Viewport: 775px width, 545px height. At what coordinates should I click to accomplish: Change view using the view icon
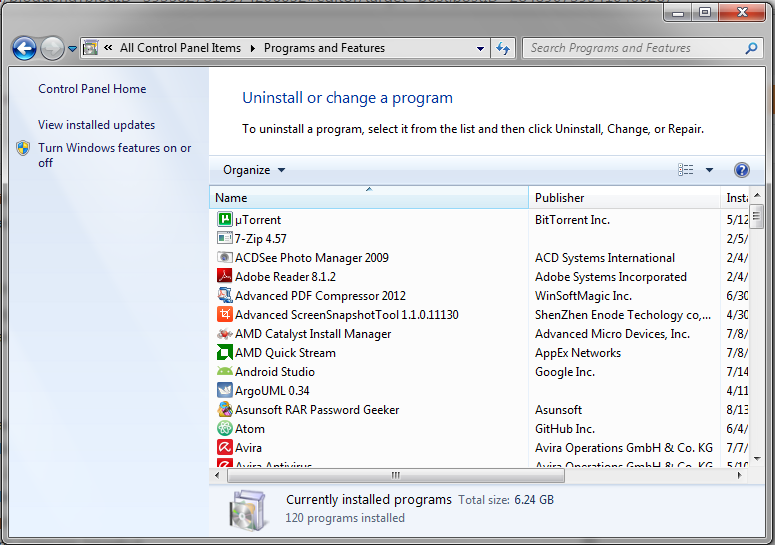click(x=685, y=170)
